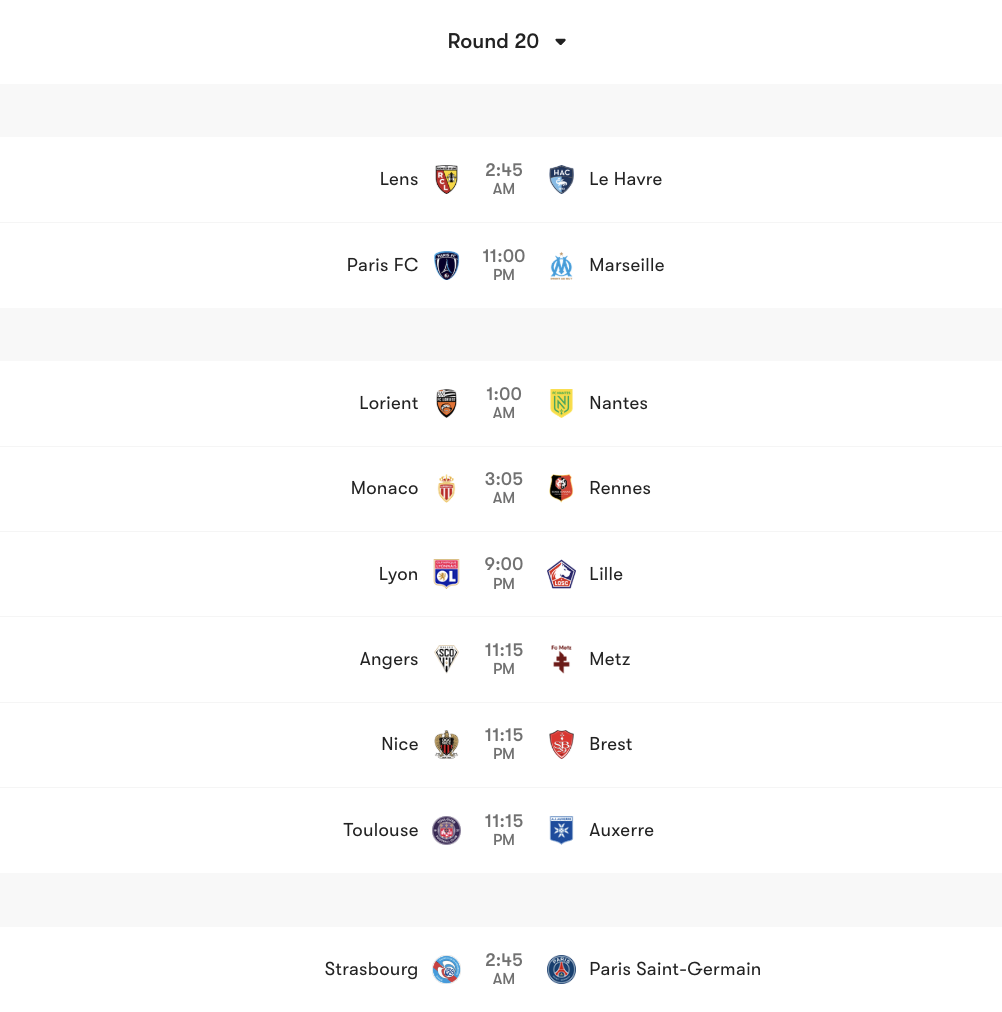
Task: Open the Nantes yellow crest
Action: [x=561, y=403]
